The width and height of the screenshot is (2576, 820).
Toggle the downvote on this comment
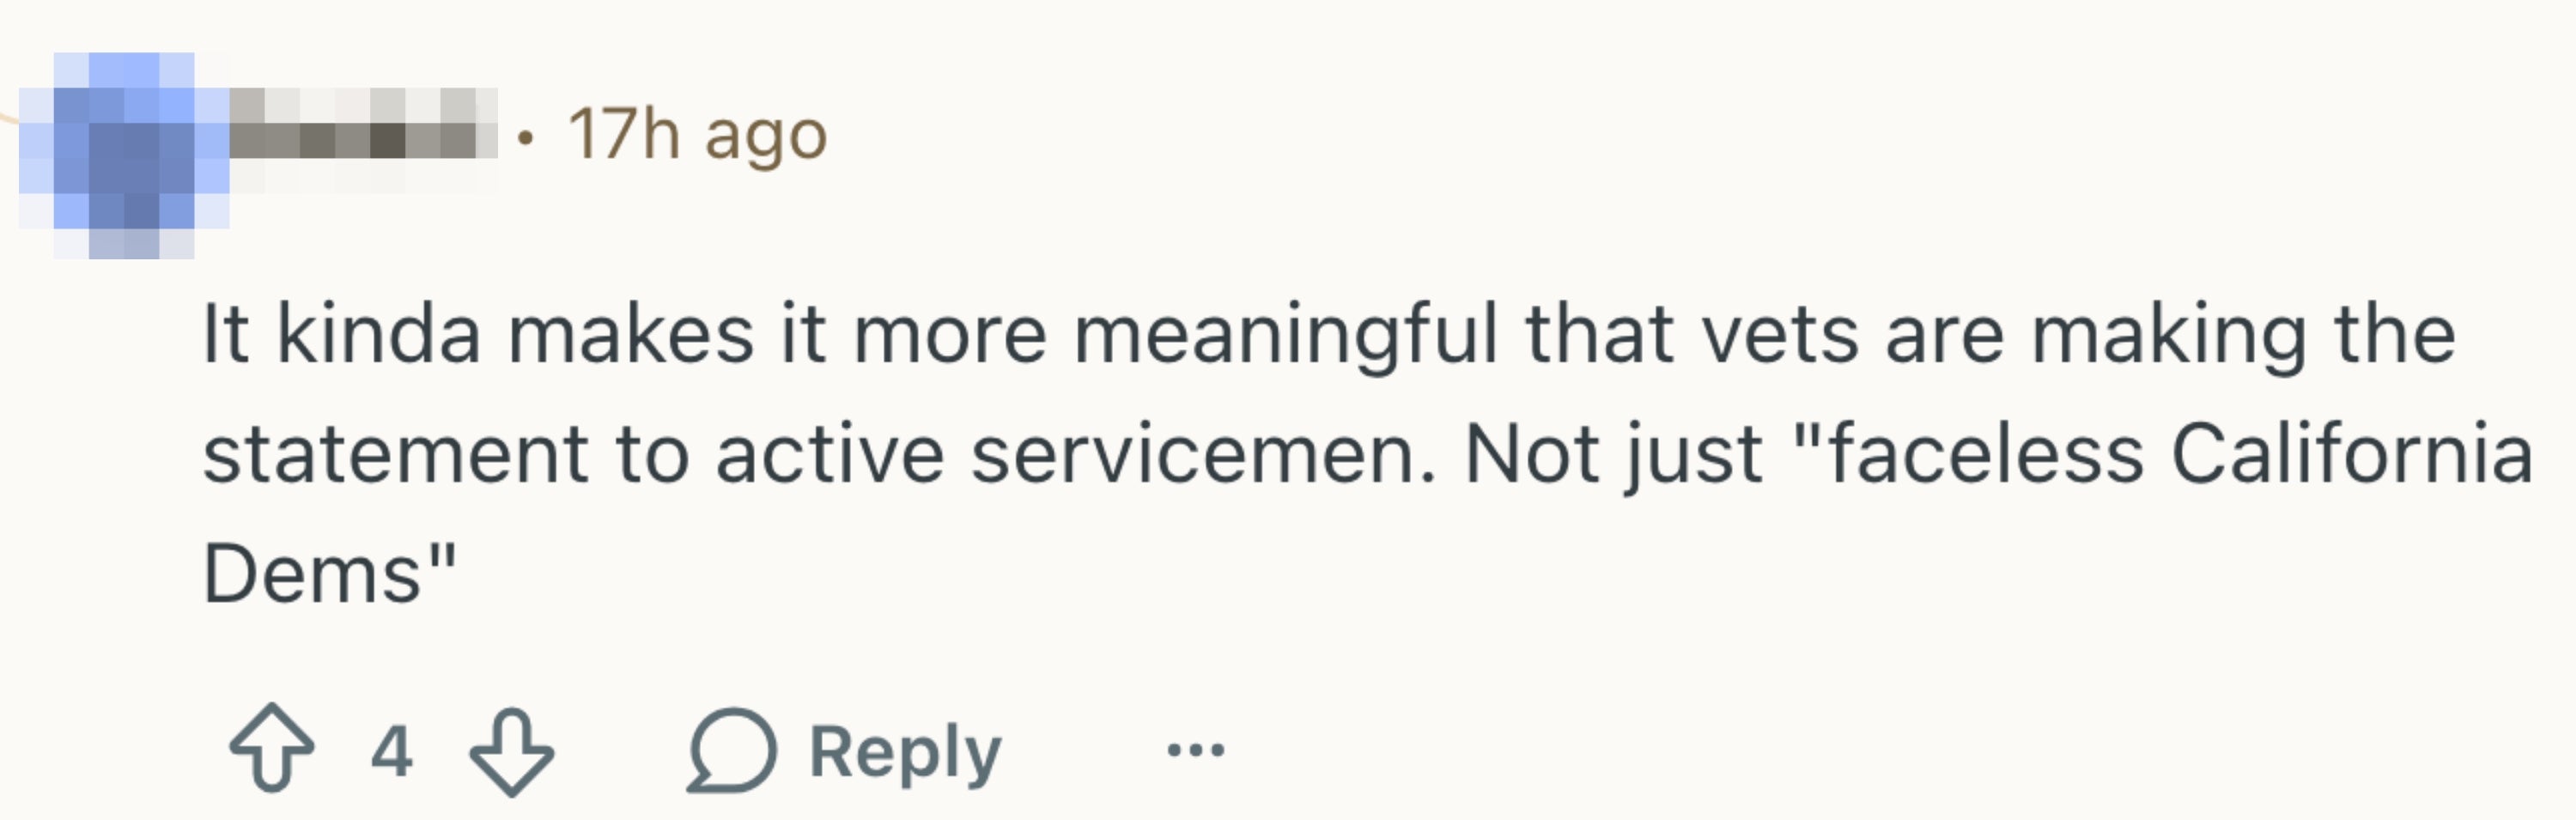[x=511, y=751]
